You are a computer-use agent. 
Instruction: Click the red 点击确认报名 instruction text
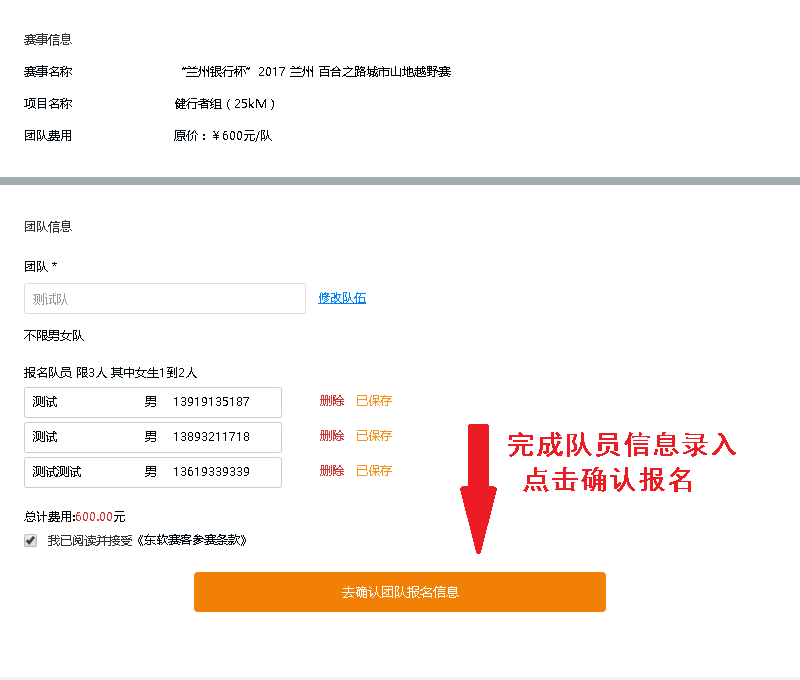608,481
